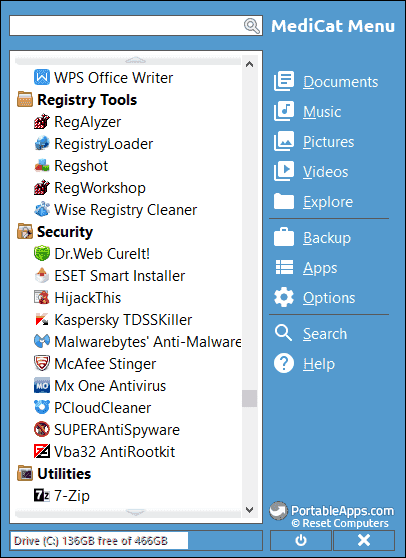Launch SUPERAntiSpyware from the list
The height and width of the screenshot is (558, 406).
[x=117, y=430]
